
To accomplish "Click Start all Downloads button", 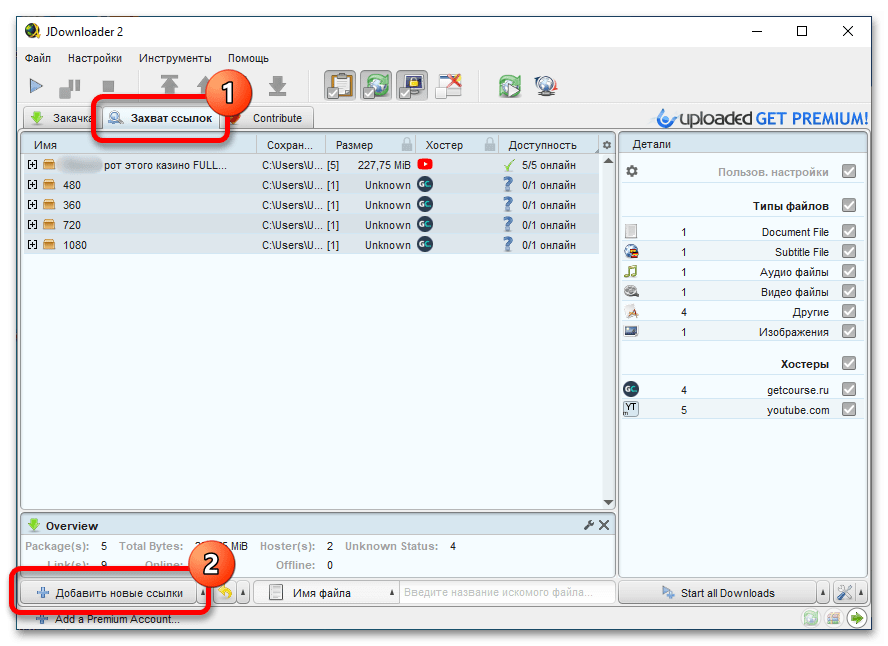I will click(718, 593).
